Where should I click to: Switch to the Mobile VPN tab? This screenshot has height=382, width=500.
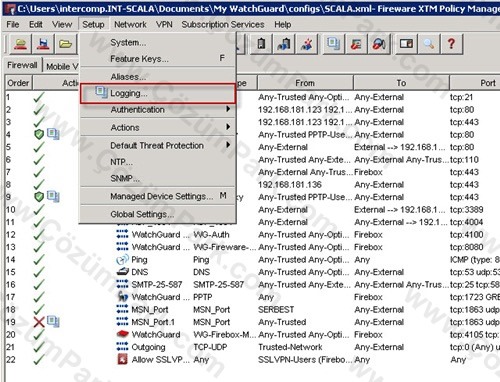click(x=61, y=66)
